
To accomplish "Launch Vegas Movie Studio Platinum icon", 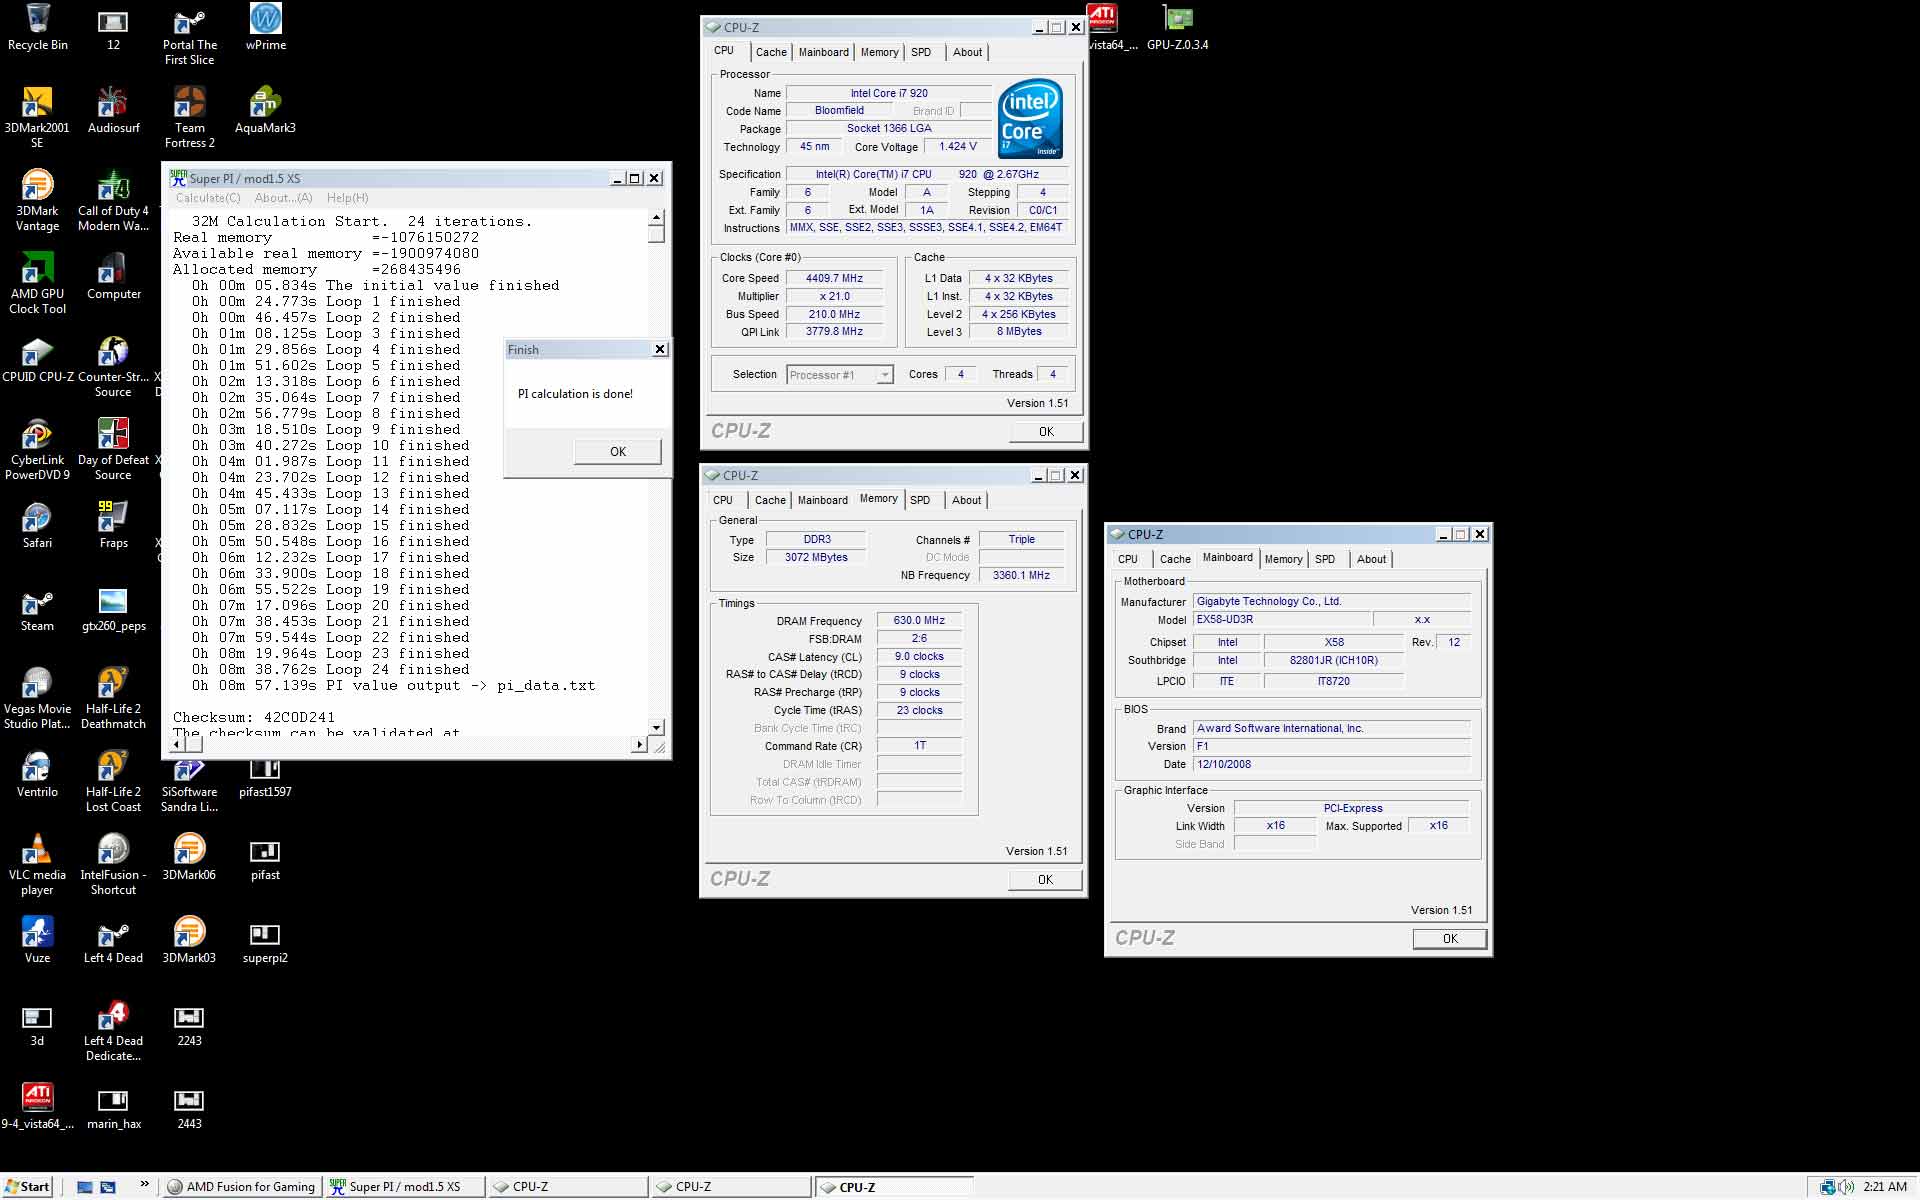I will click(x=37, y=699).
